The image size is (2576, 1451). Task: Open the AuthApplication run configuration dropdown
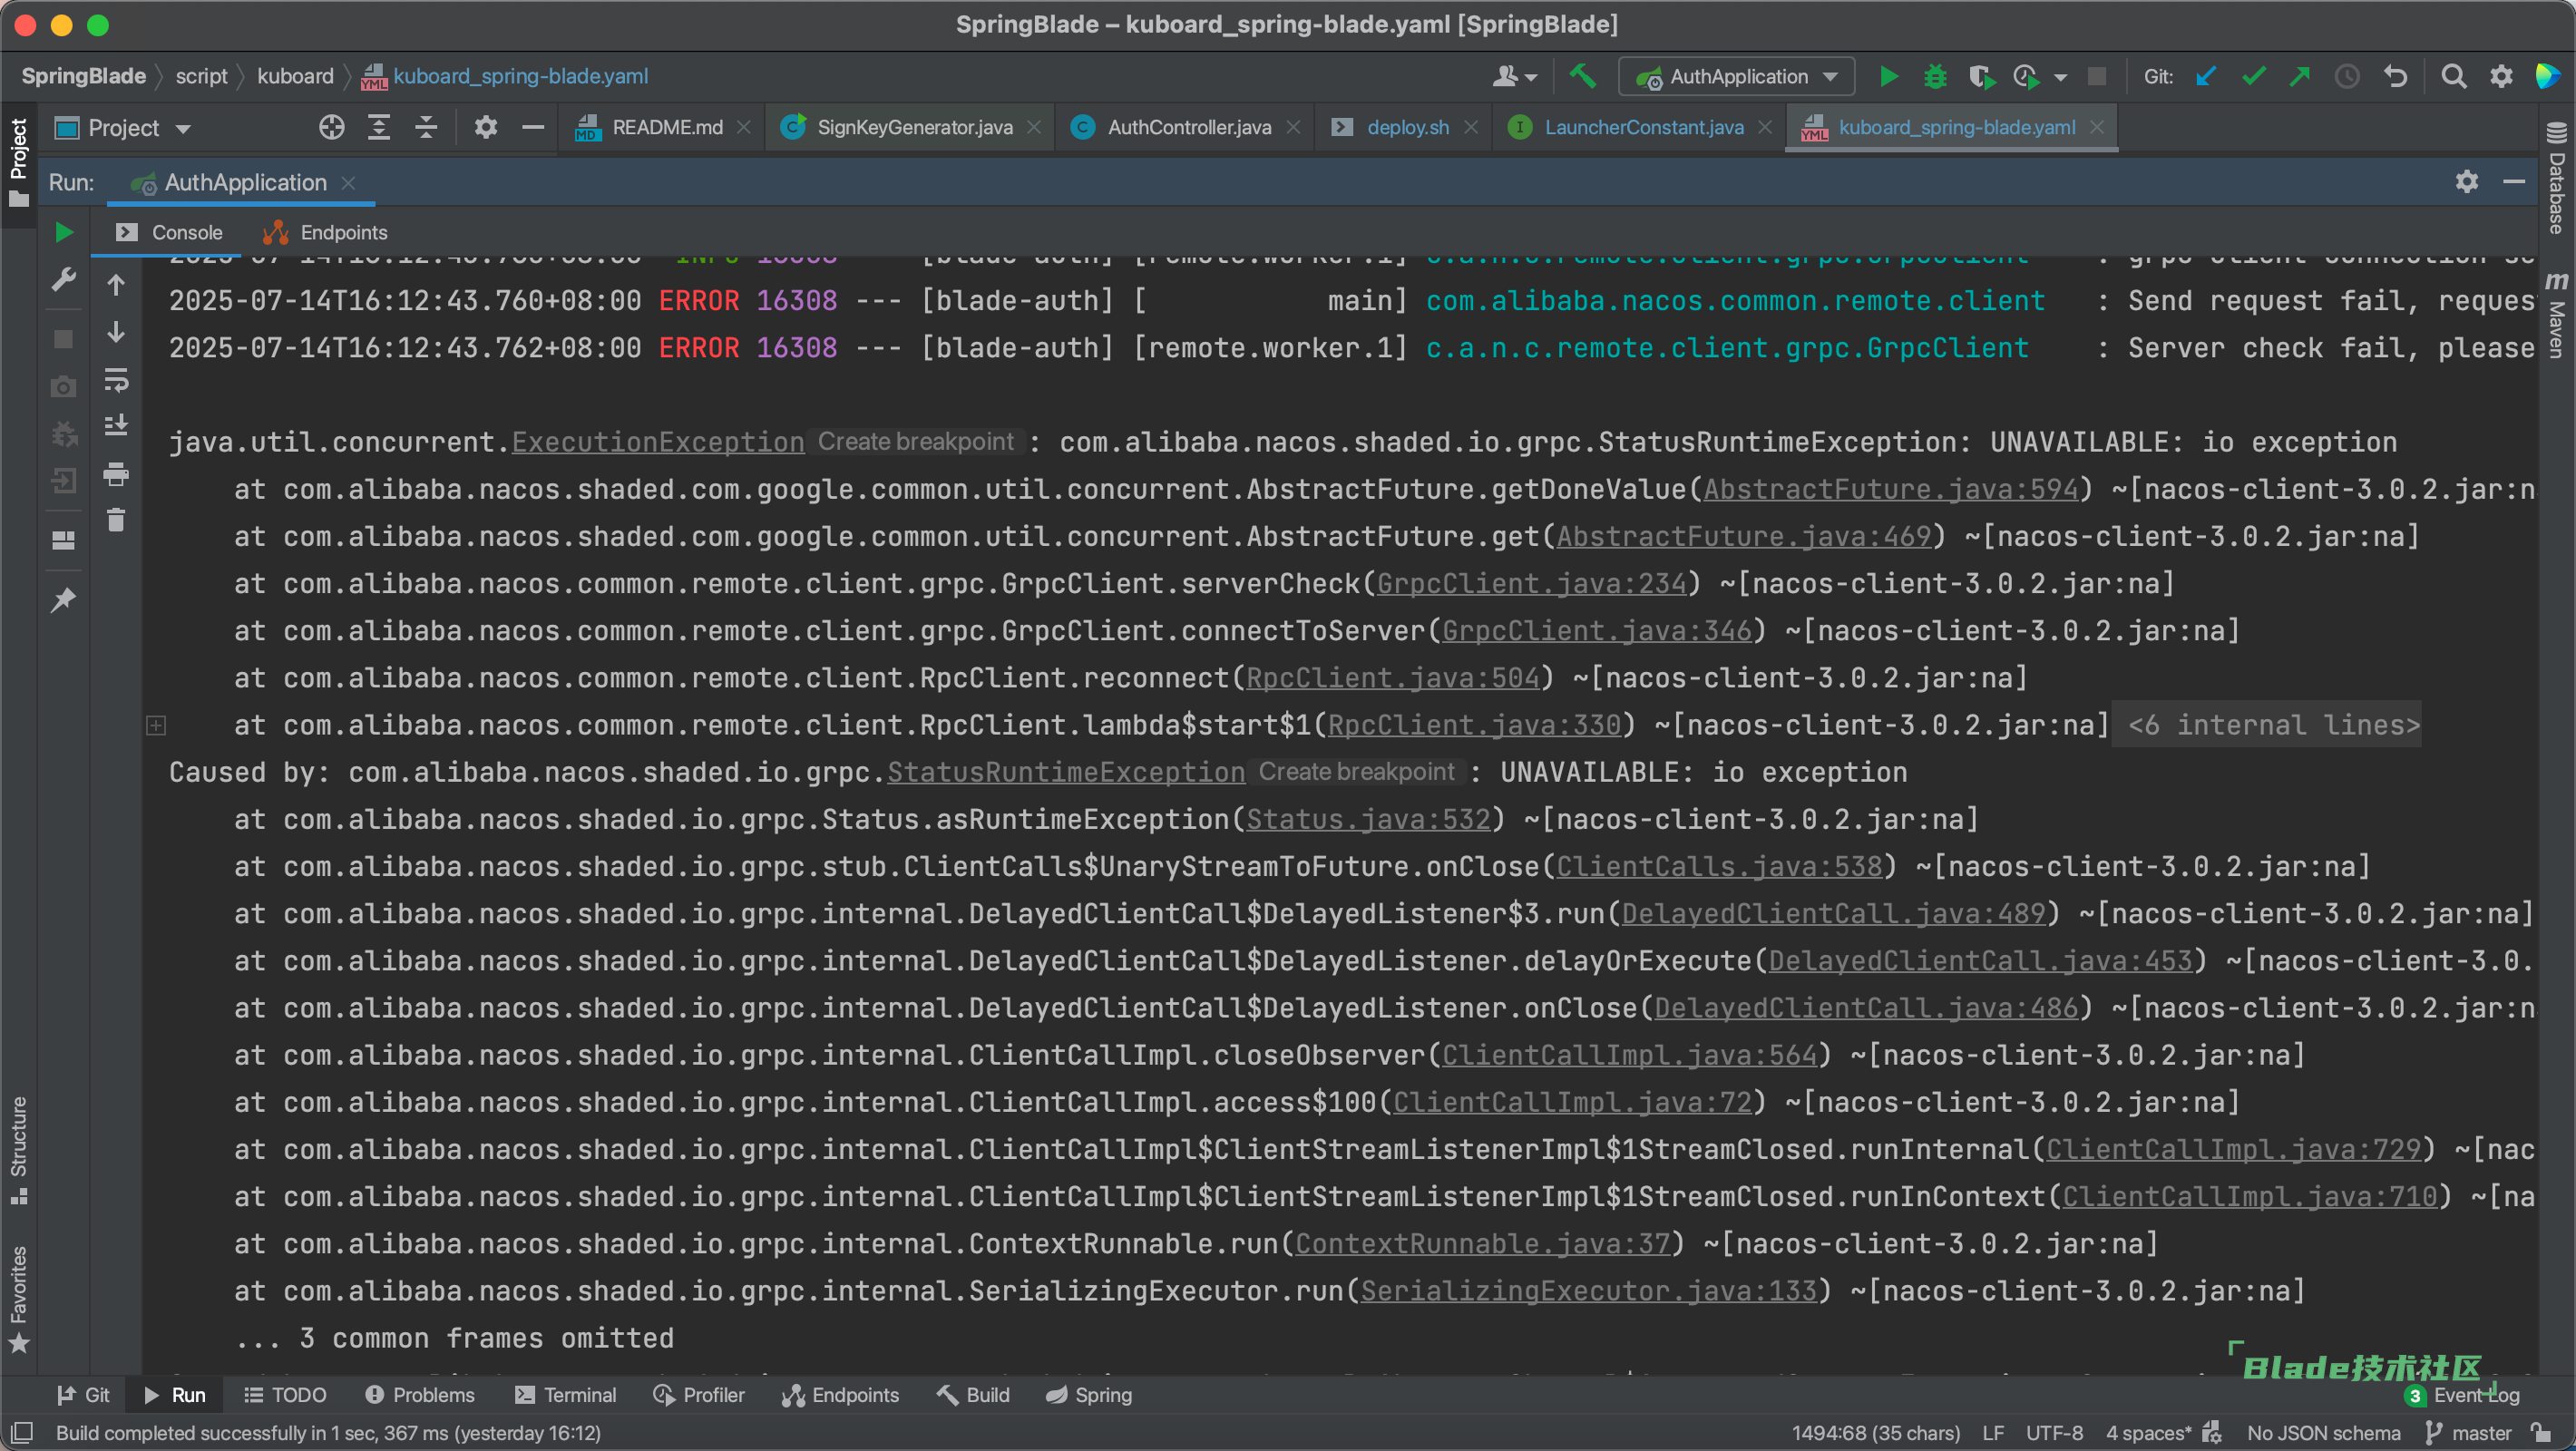[1738, 77]
